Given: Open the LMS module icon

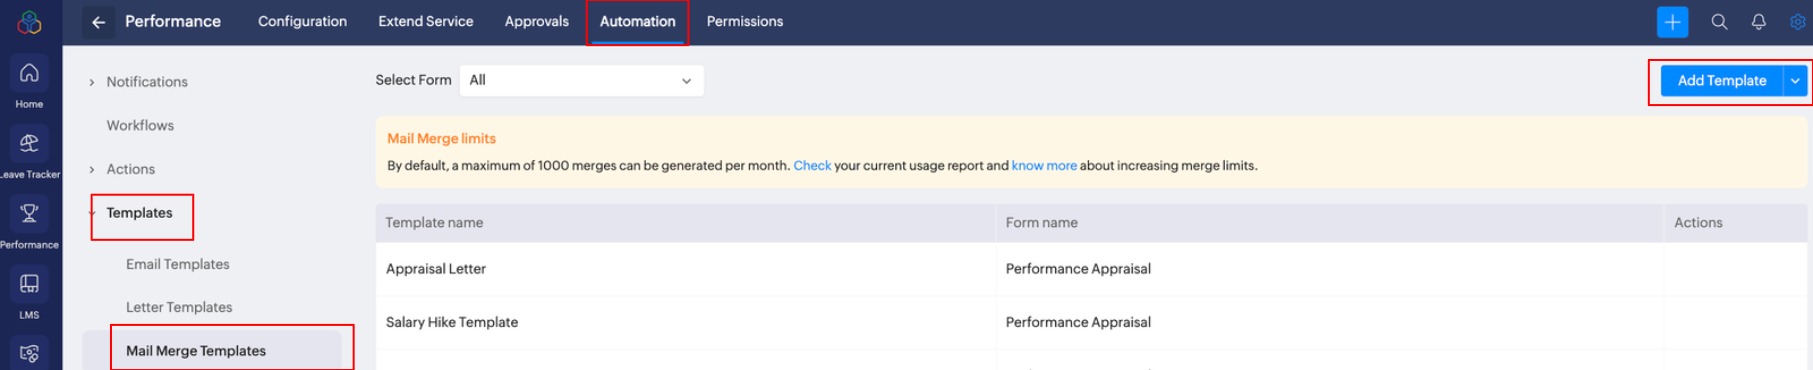Looking at the screenshot, I should point(29,284).
